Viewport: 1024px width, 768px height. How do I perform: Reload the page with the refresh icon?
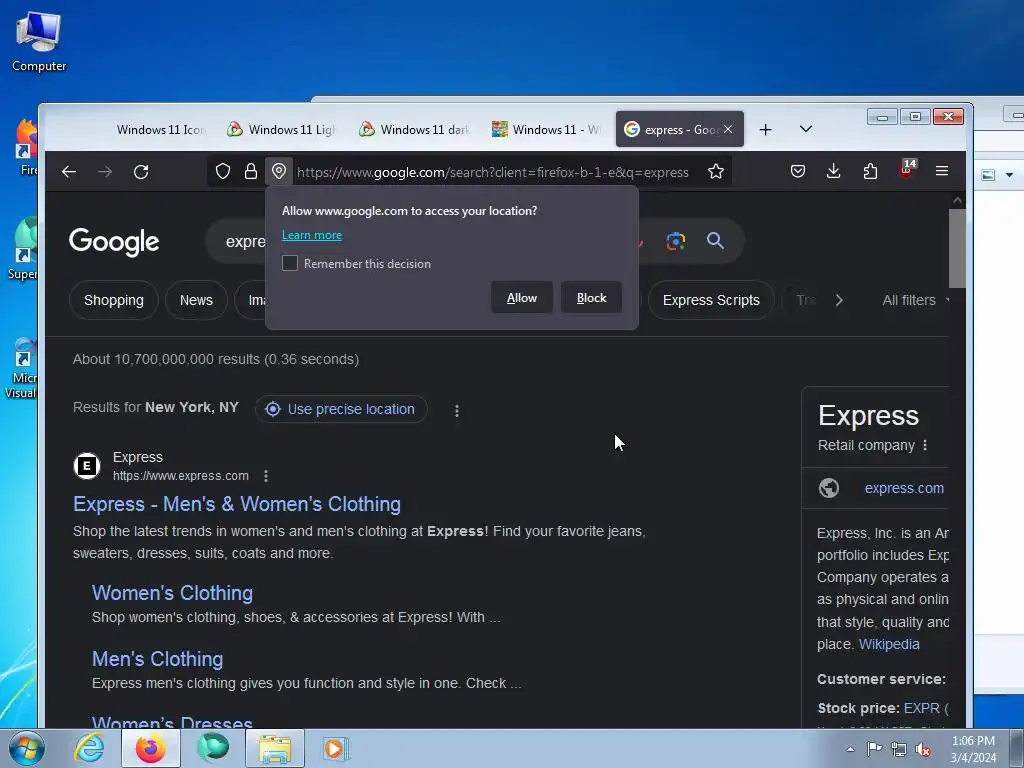click(141, 172)
